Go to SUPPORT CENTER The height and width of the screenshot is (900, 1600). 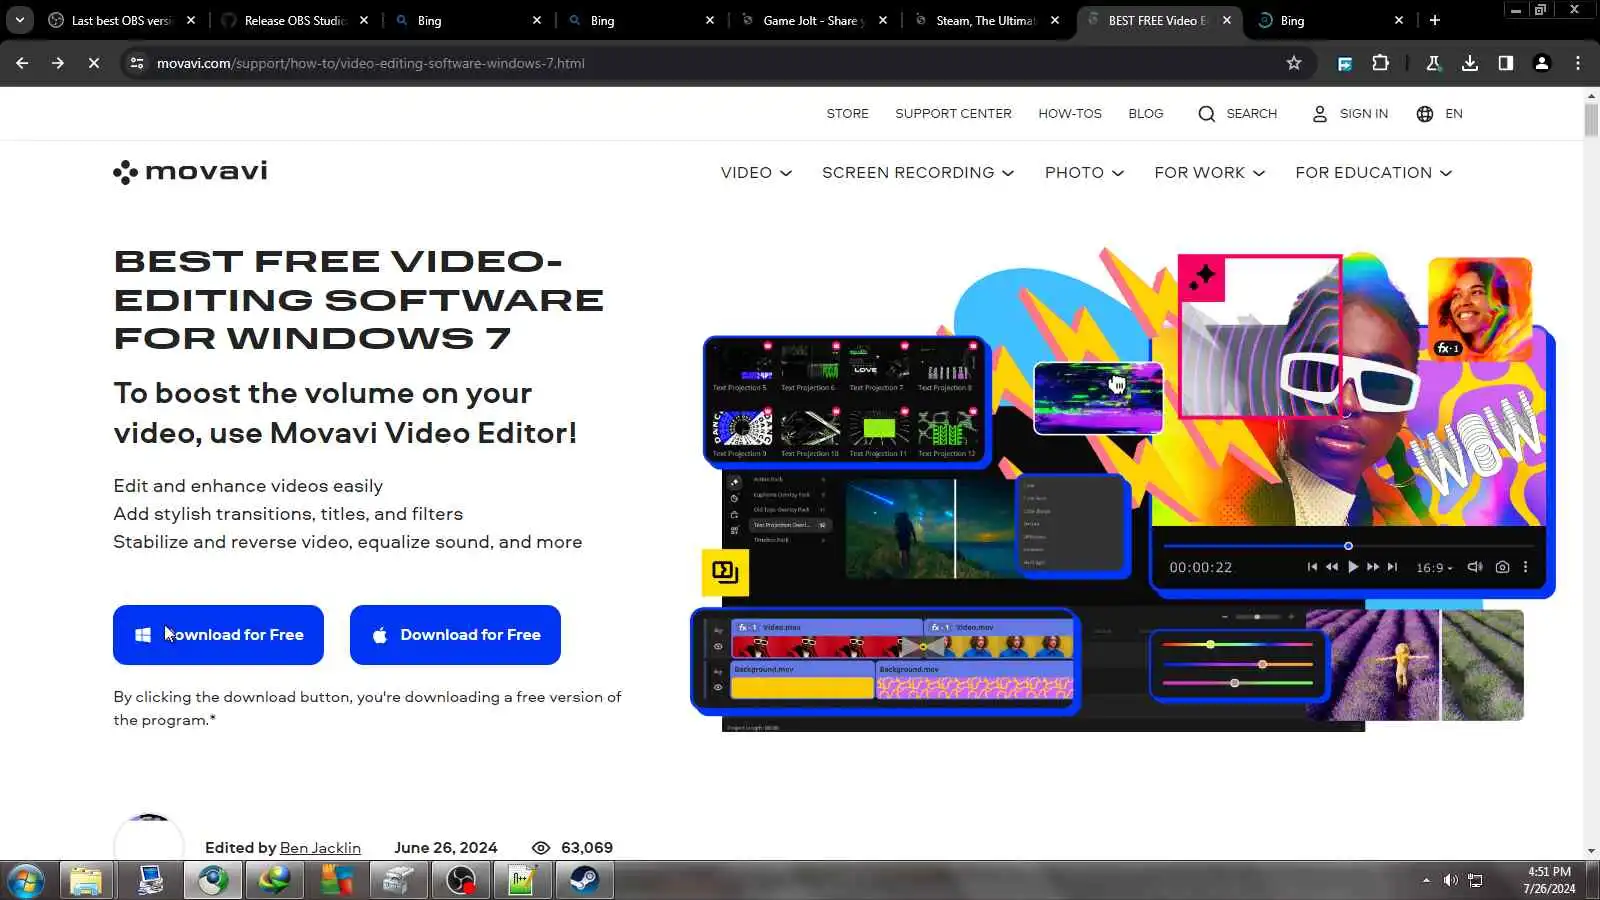point(953,114)
